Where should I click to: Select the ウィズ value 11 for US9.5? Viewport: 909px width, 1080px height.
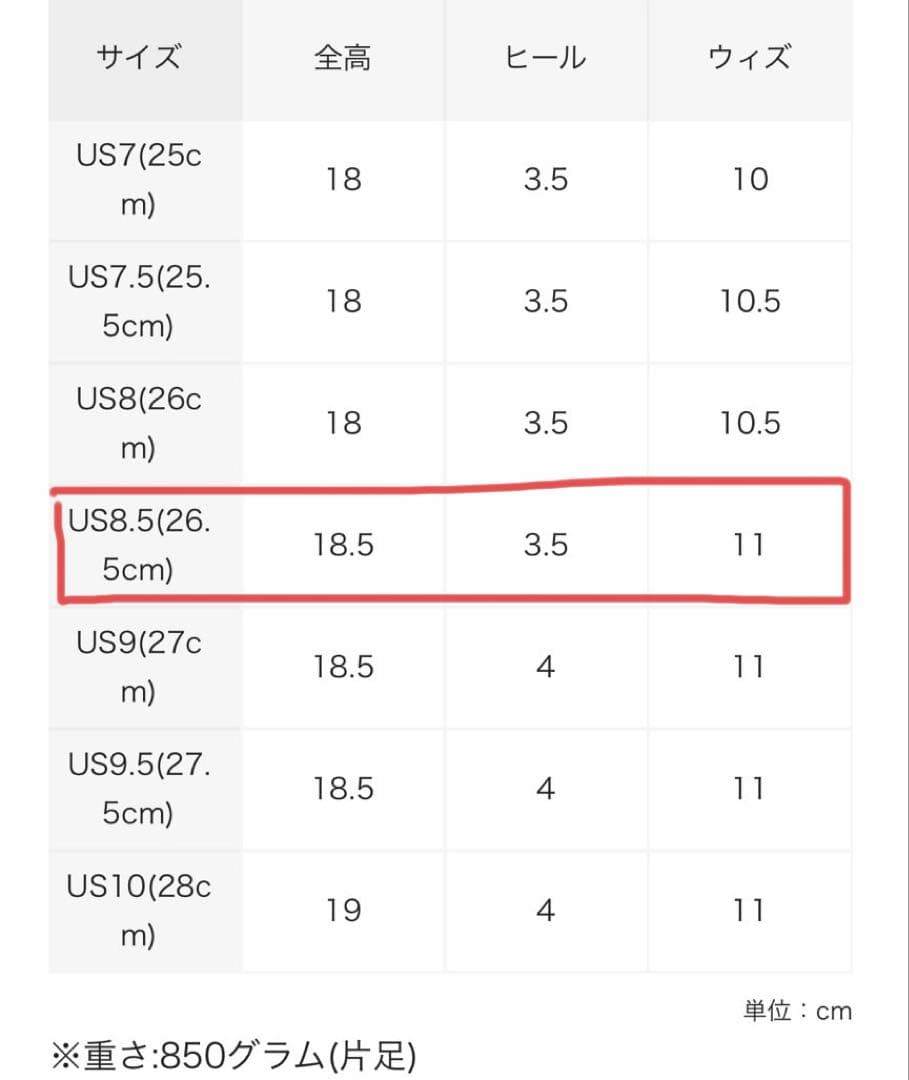tap(749, 788)
